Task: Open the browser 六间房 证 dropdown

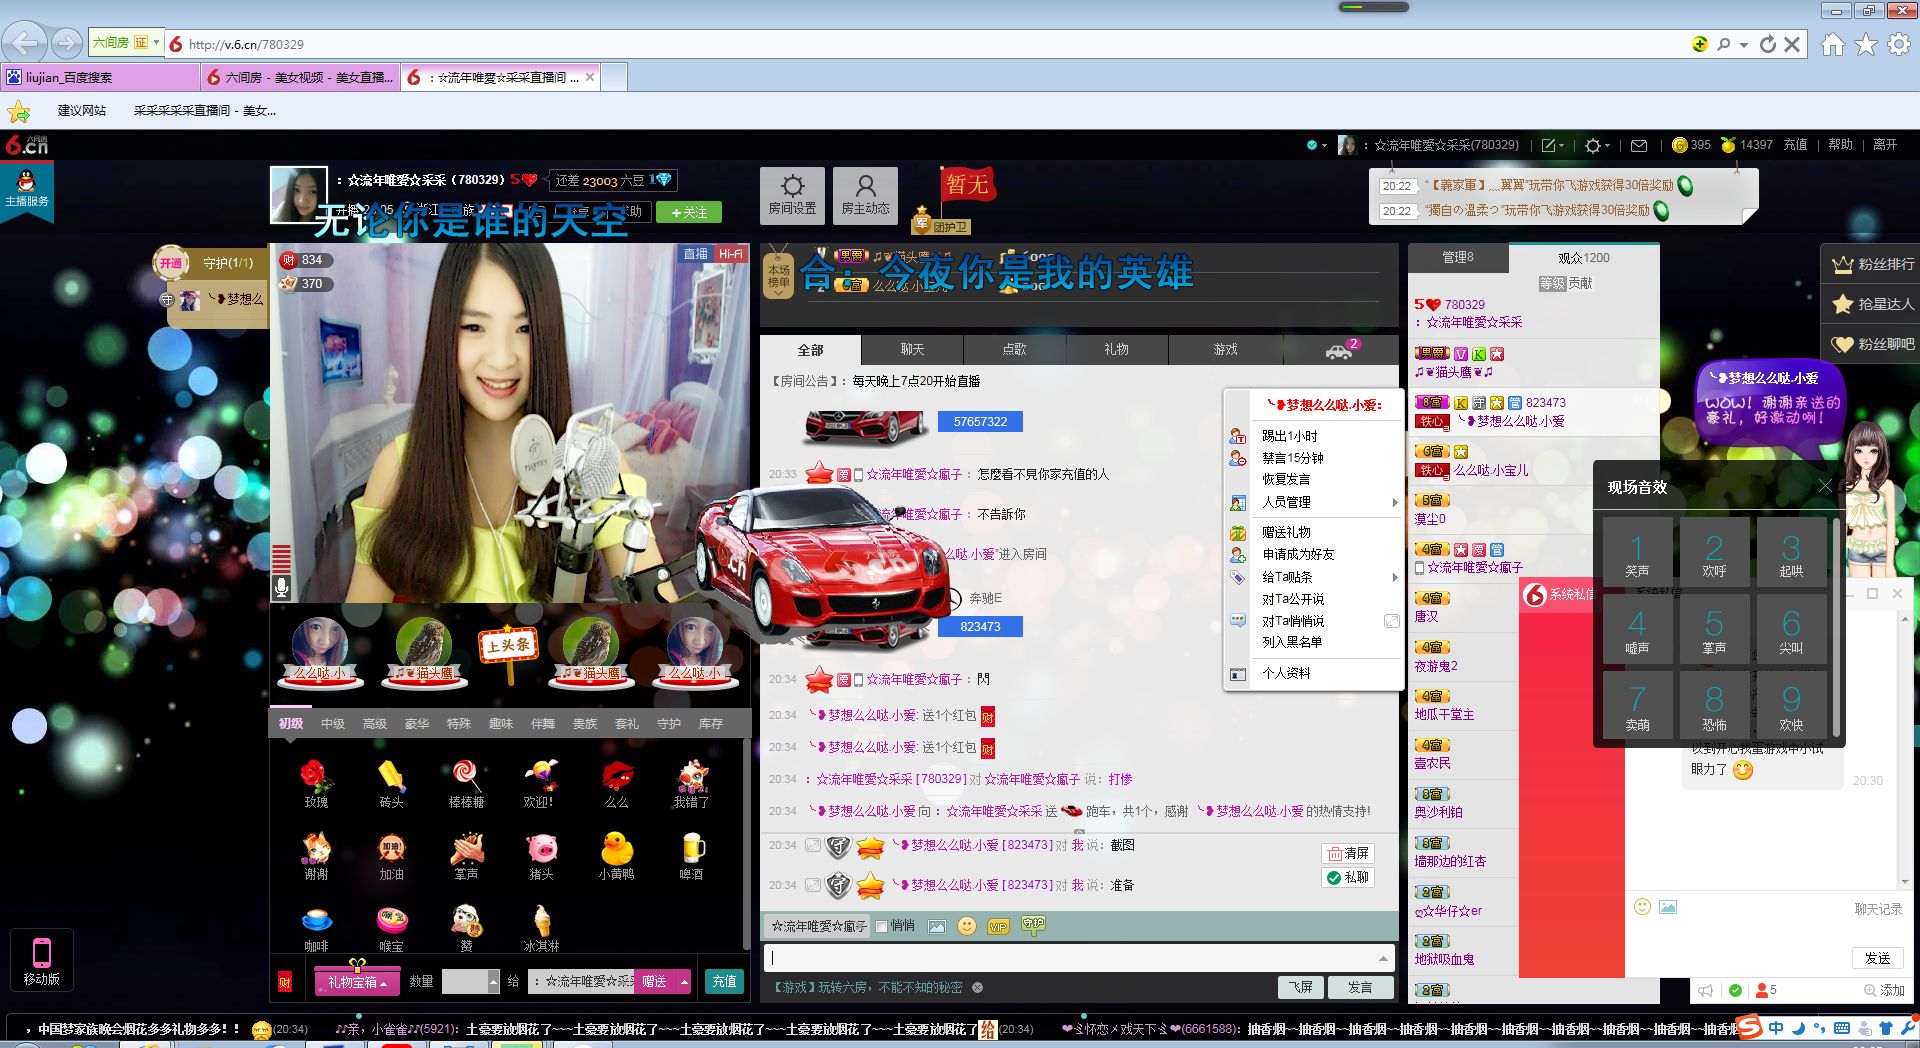Action: (126, 42)
